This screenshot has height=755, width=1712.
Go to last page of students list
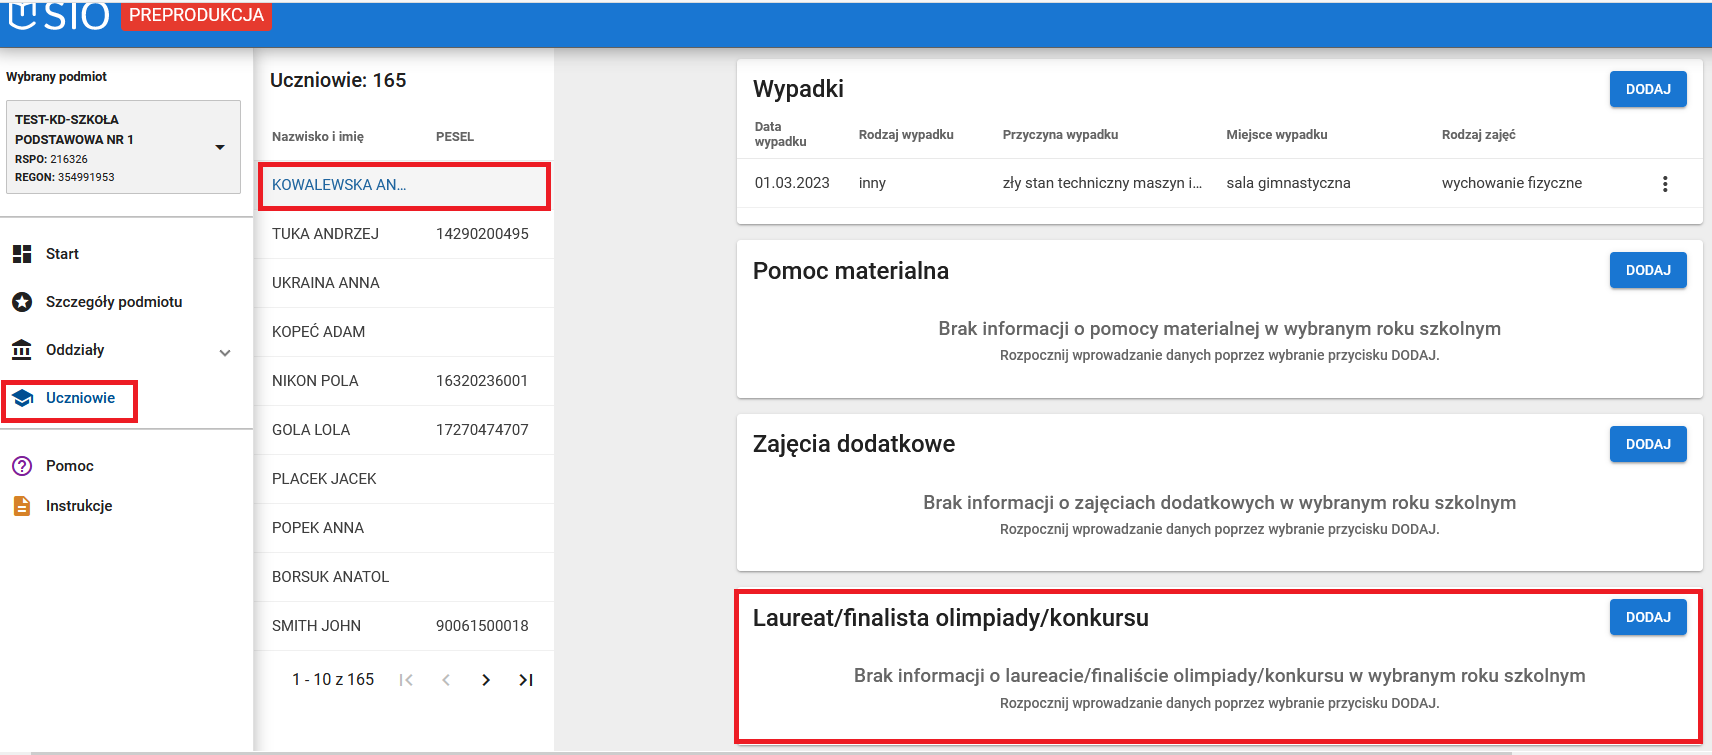click(526, 680)
